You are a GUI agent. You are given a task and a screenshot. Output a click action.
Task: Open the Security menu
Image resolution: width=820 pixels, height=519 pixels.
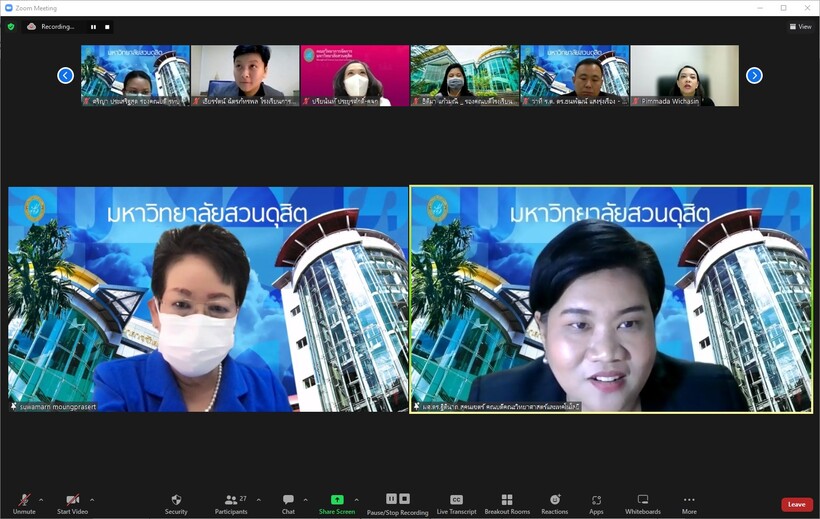(176, 504)
